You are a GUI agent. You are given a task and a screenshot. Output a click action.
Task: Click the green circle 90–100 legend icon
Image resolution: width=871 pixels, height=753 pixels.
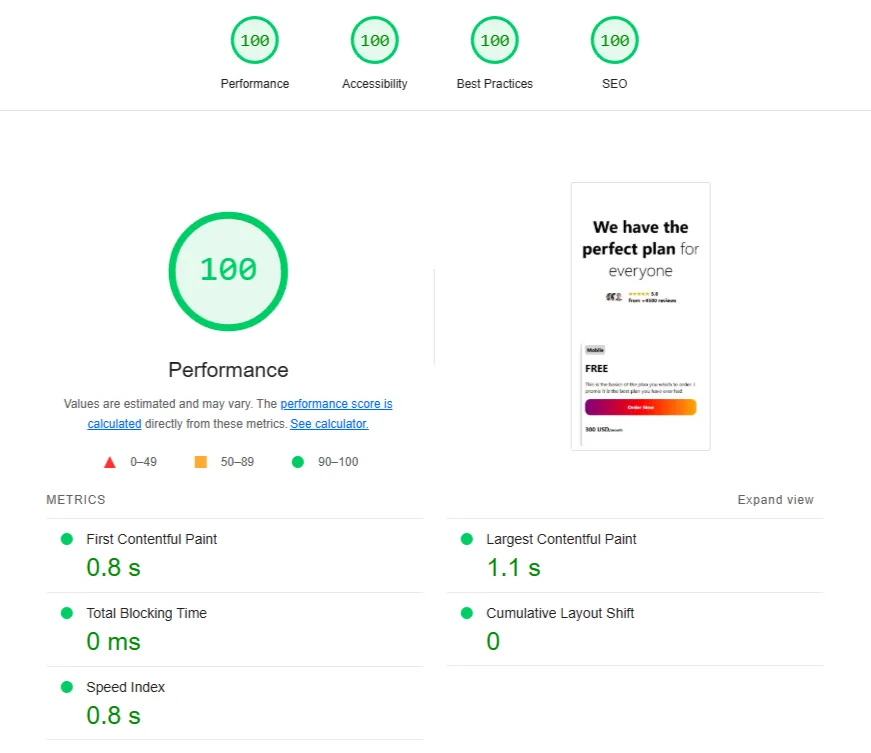298,461
